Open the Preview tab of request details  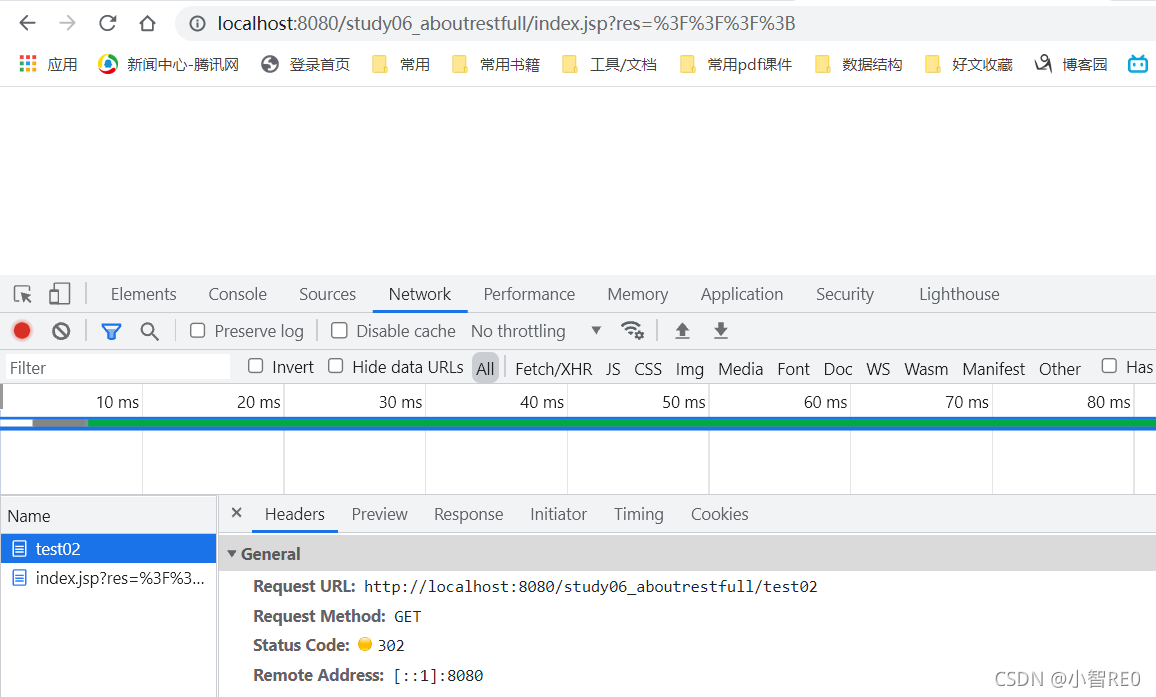coord(380,514)
